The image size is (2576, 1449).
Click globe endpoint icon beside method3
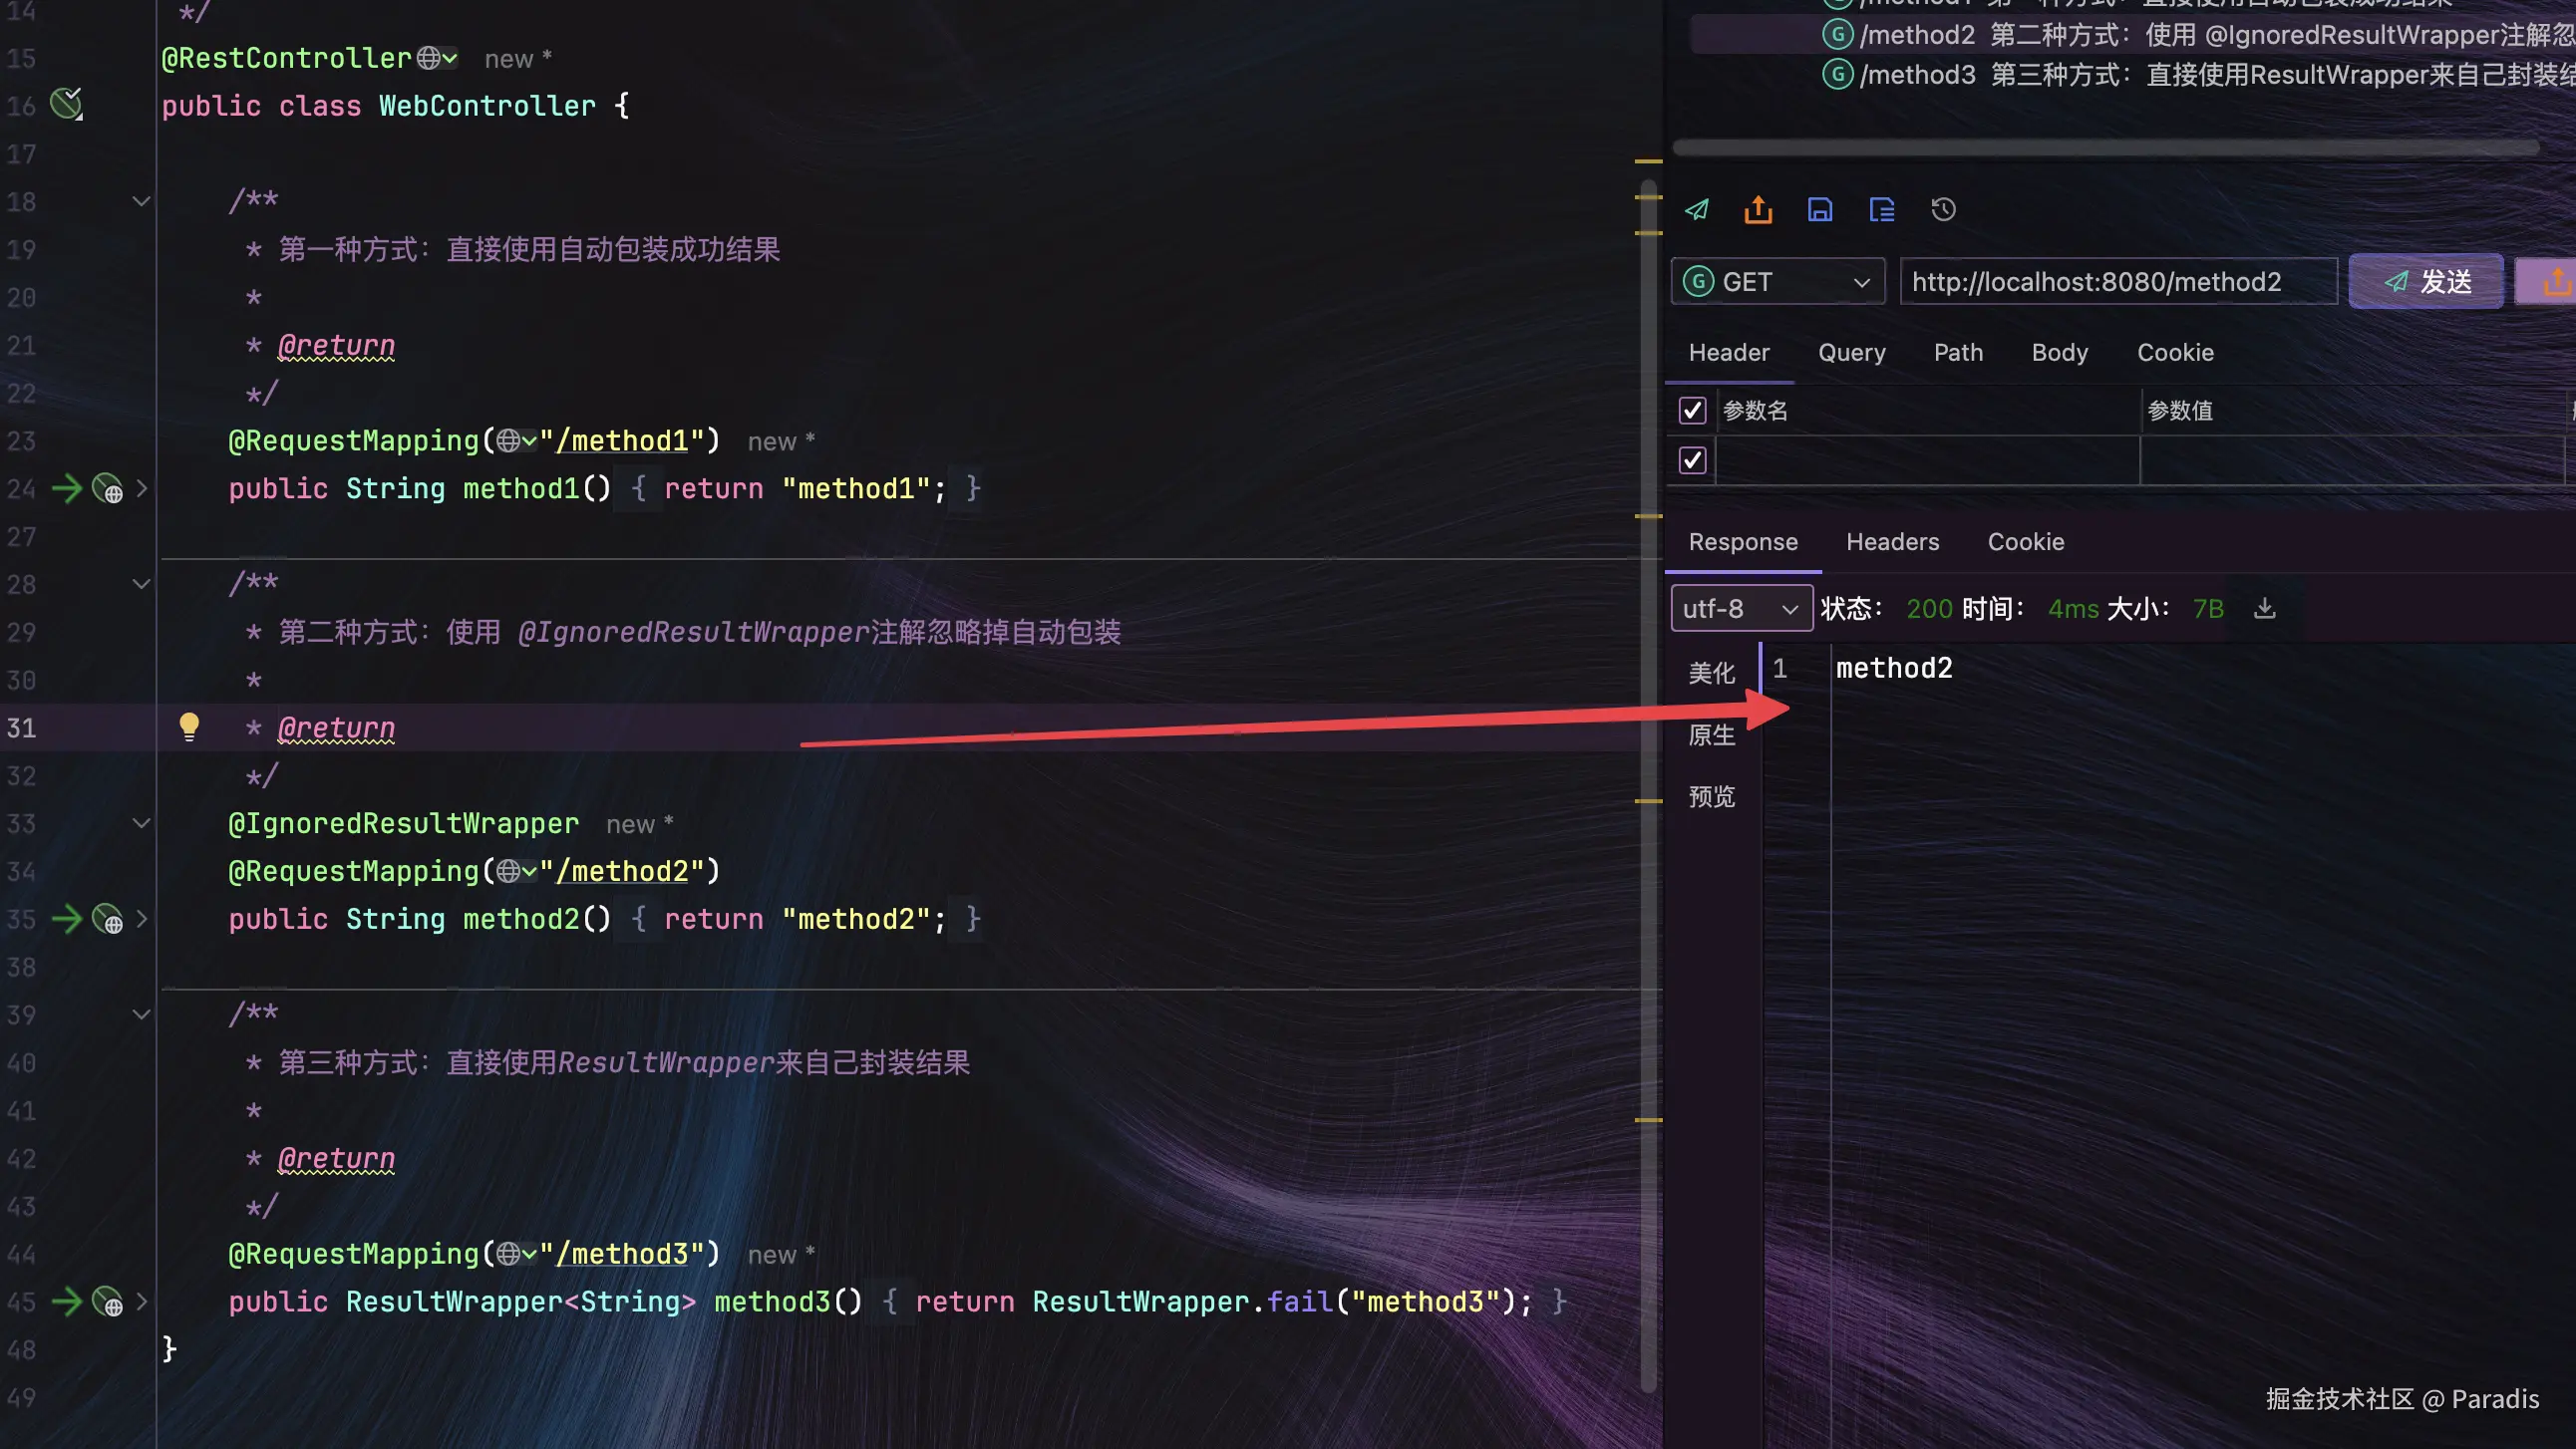pos(108,1302)
